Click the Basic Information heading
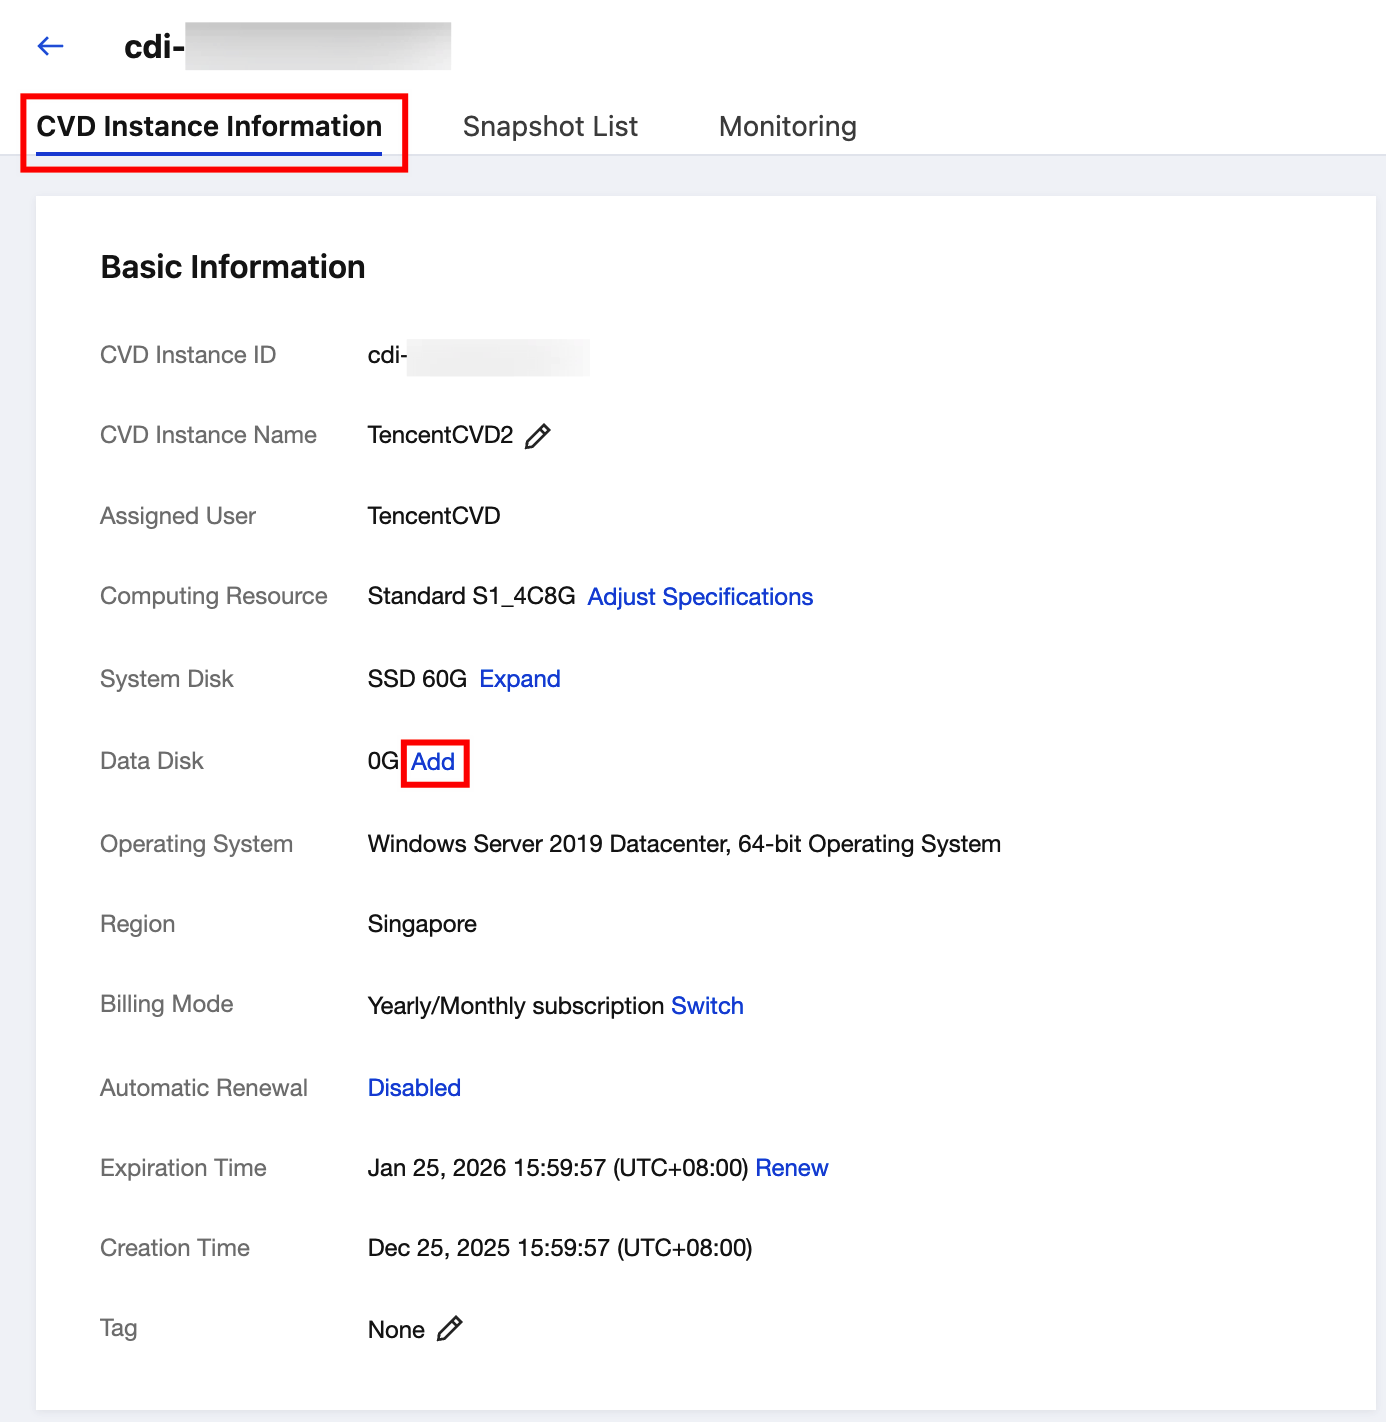The height and width of the screenshot is (1422, 1386). click(233, 267)
